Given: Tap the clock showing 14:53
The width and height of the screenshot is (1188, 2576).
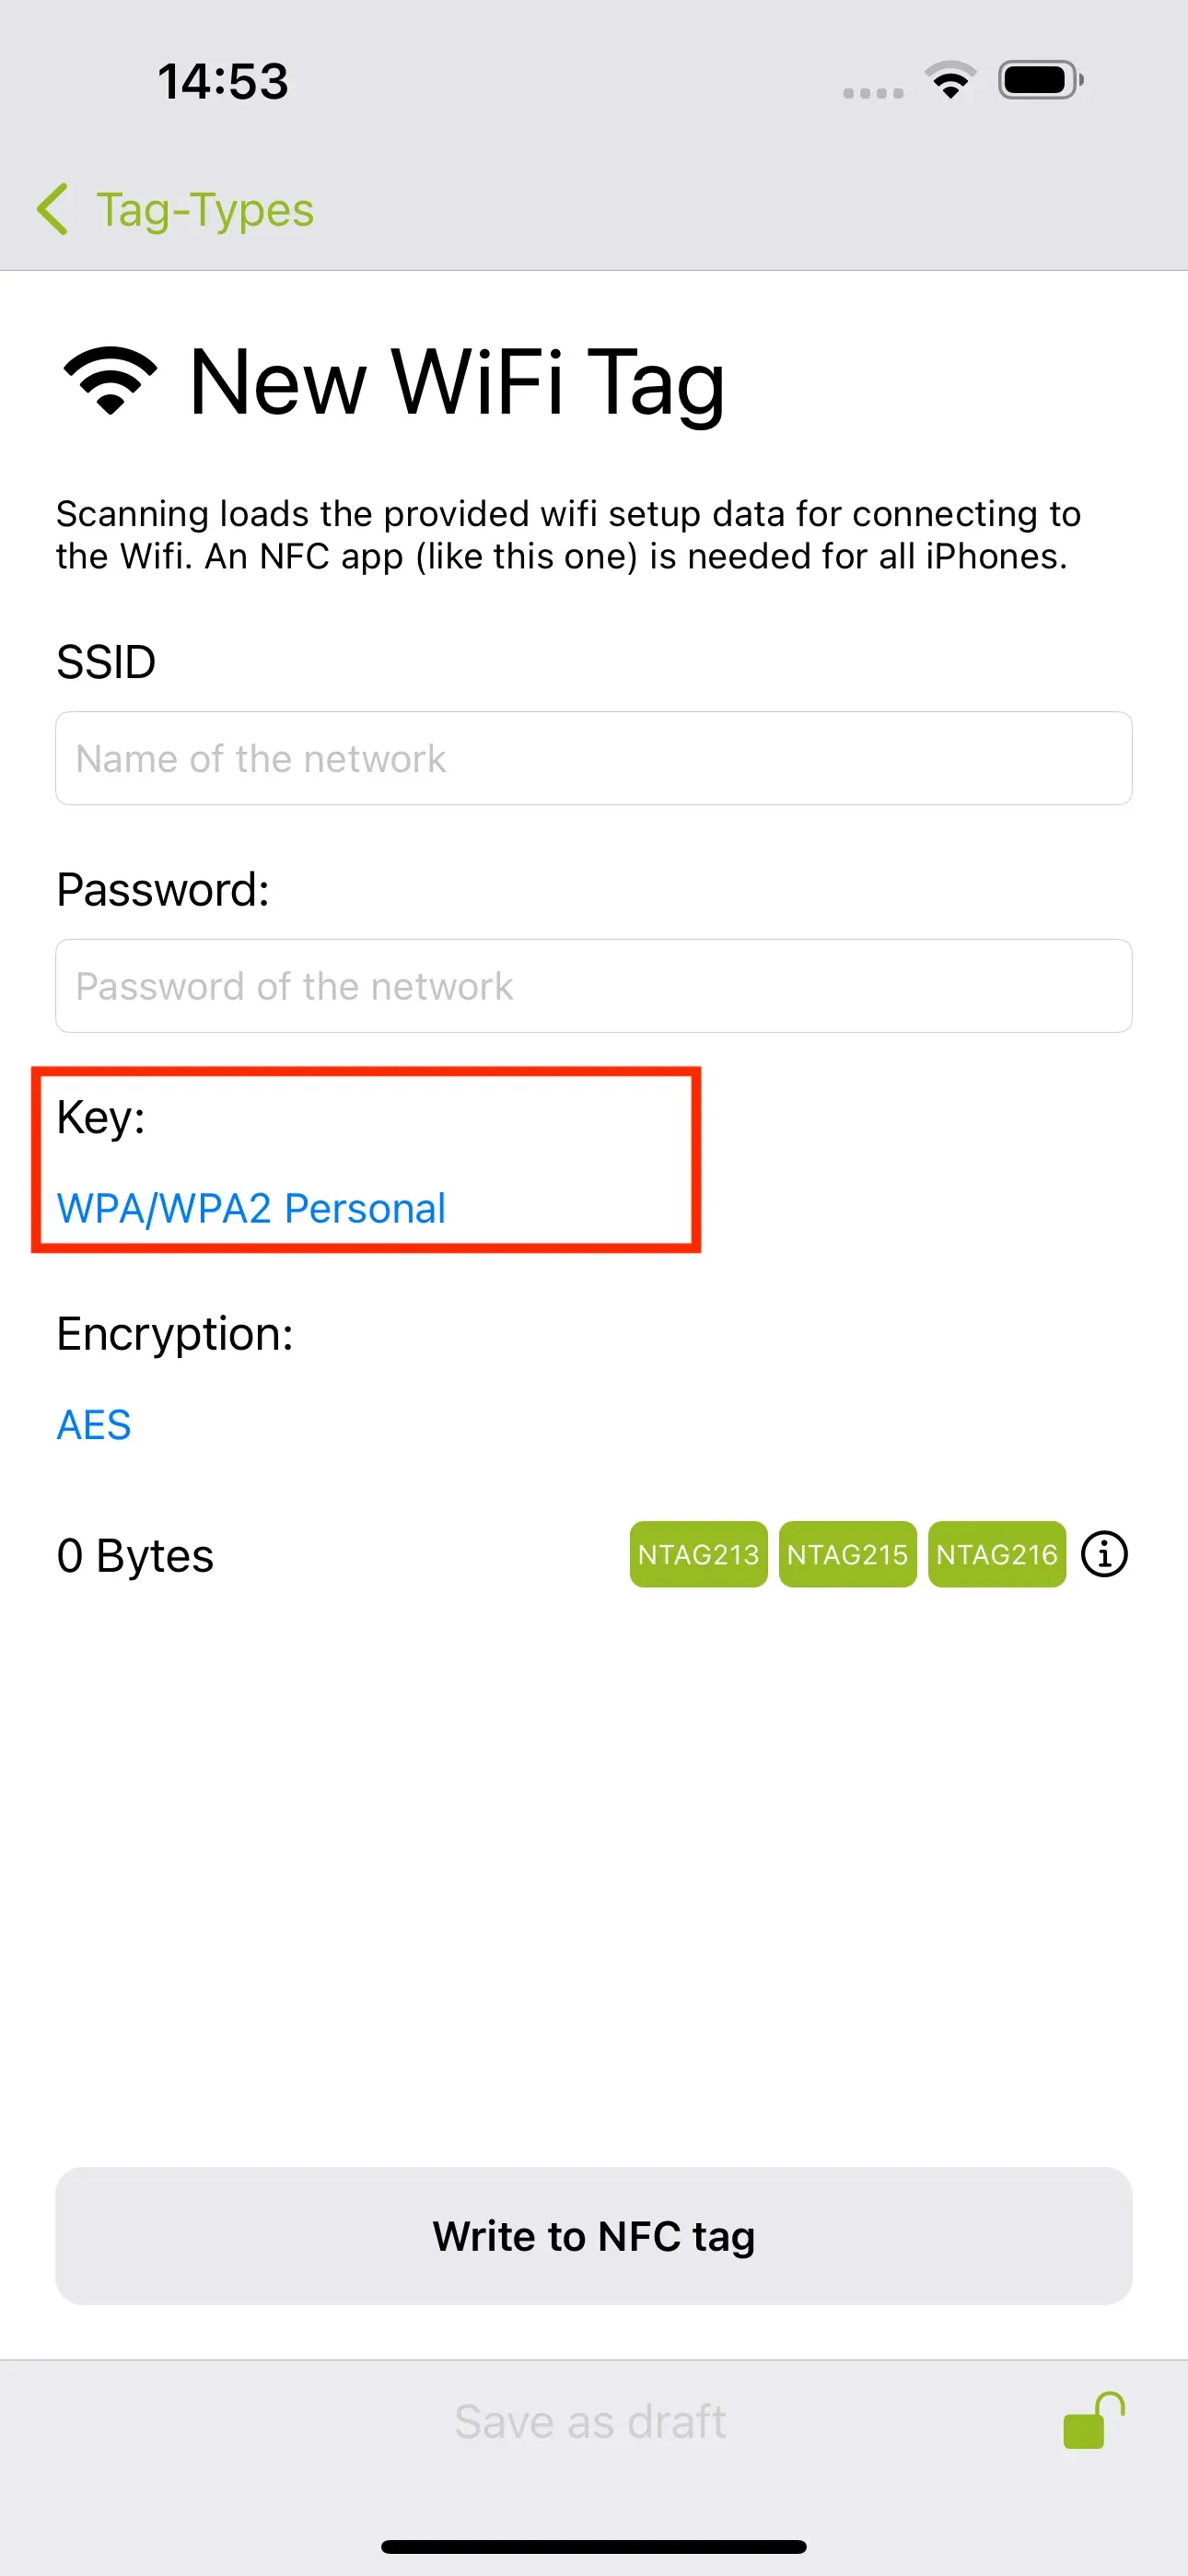Looking at the screenshot, I should [x=224, y=82].
